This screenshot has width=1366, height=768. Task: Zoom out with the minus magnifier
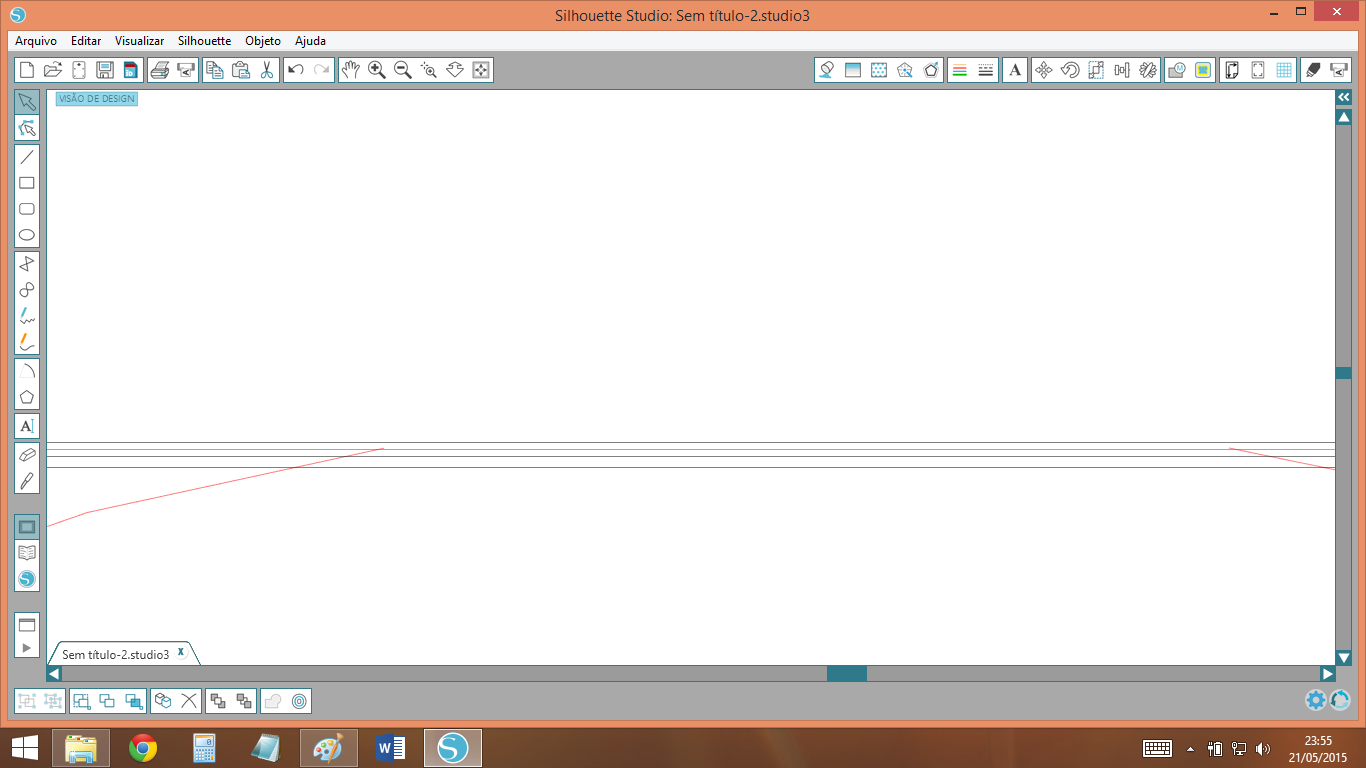[x=403, y=70]
